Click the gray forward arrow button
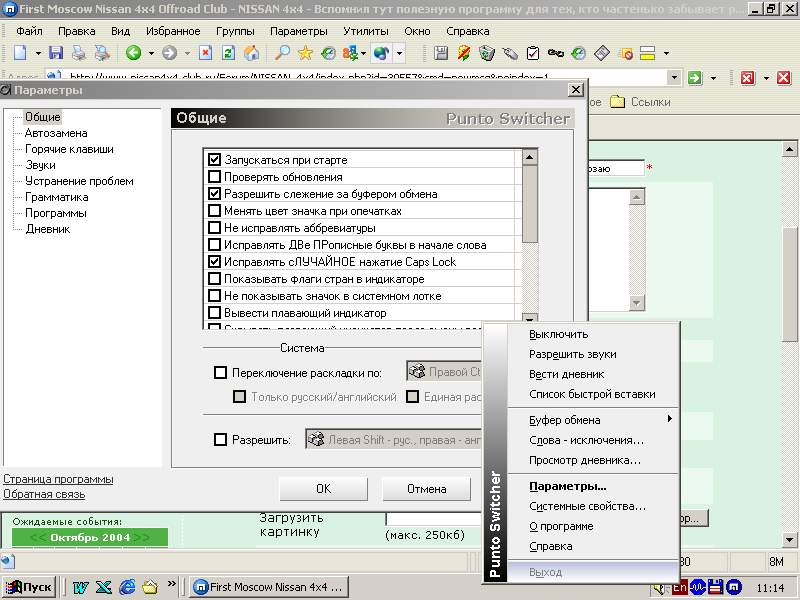The height and width of the screenshot is (600, 800). pos(169,53)
